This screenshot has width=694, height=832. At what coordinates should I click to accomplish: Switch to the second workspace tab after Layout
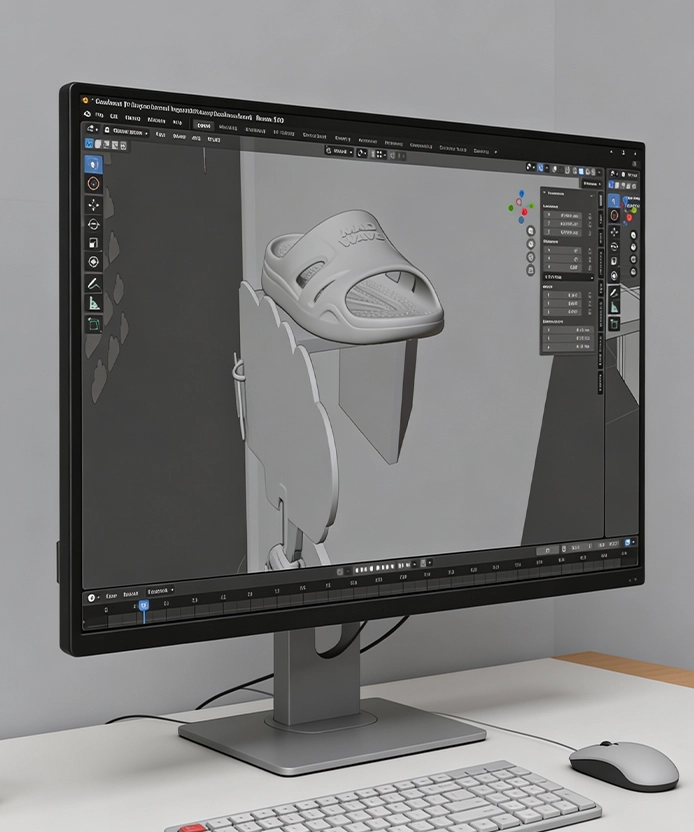coord(228,127)
